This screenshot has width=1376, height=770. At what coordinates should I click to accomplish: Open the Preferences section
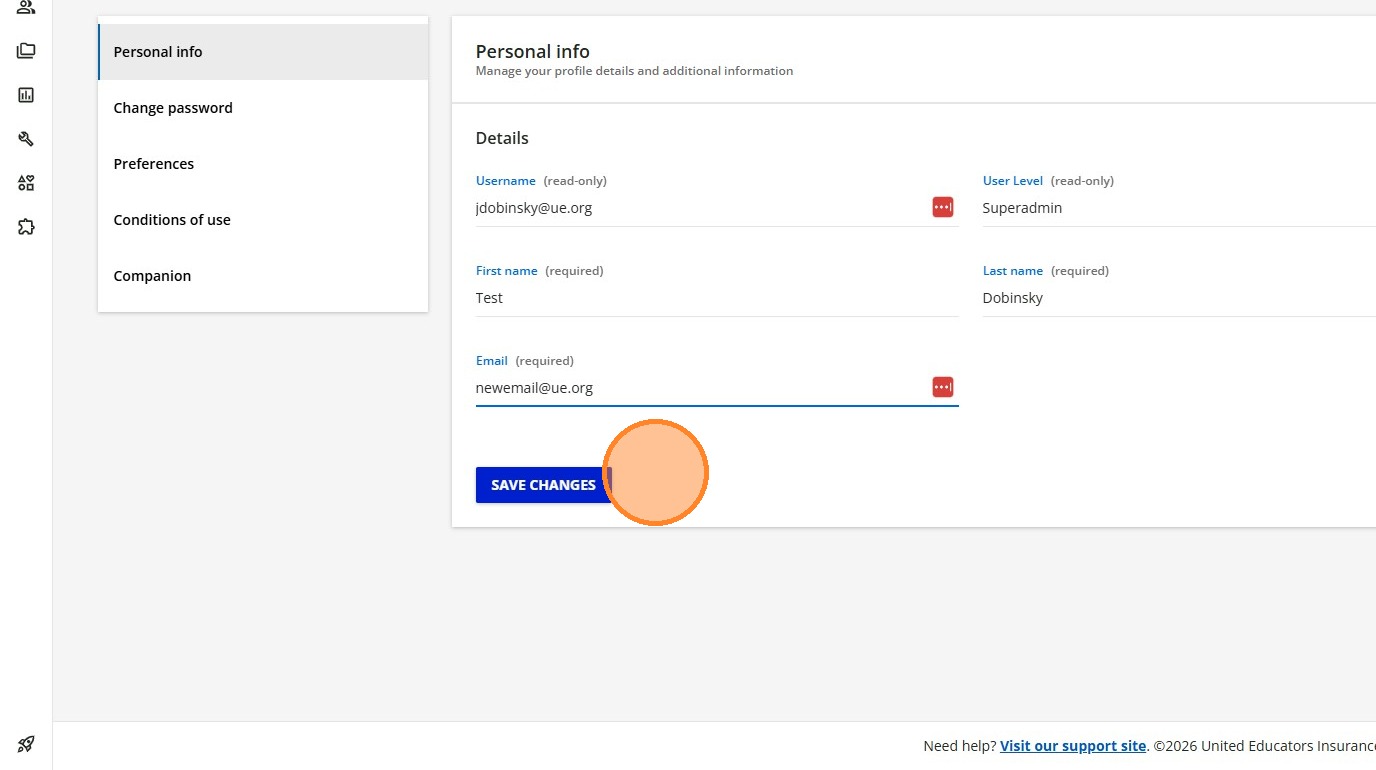[x=263, y=164]
